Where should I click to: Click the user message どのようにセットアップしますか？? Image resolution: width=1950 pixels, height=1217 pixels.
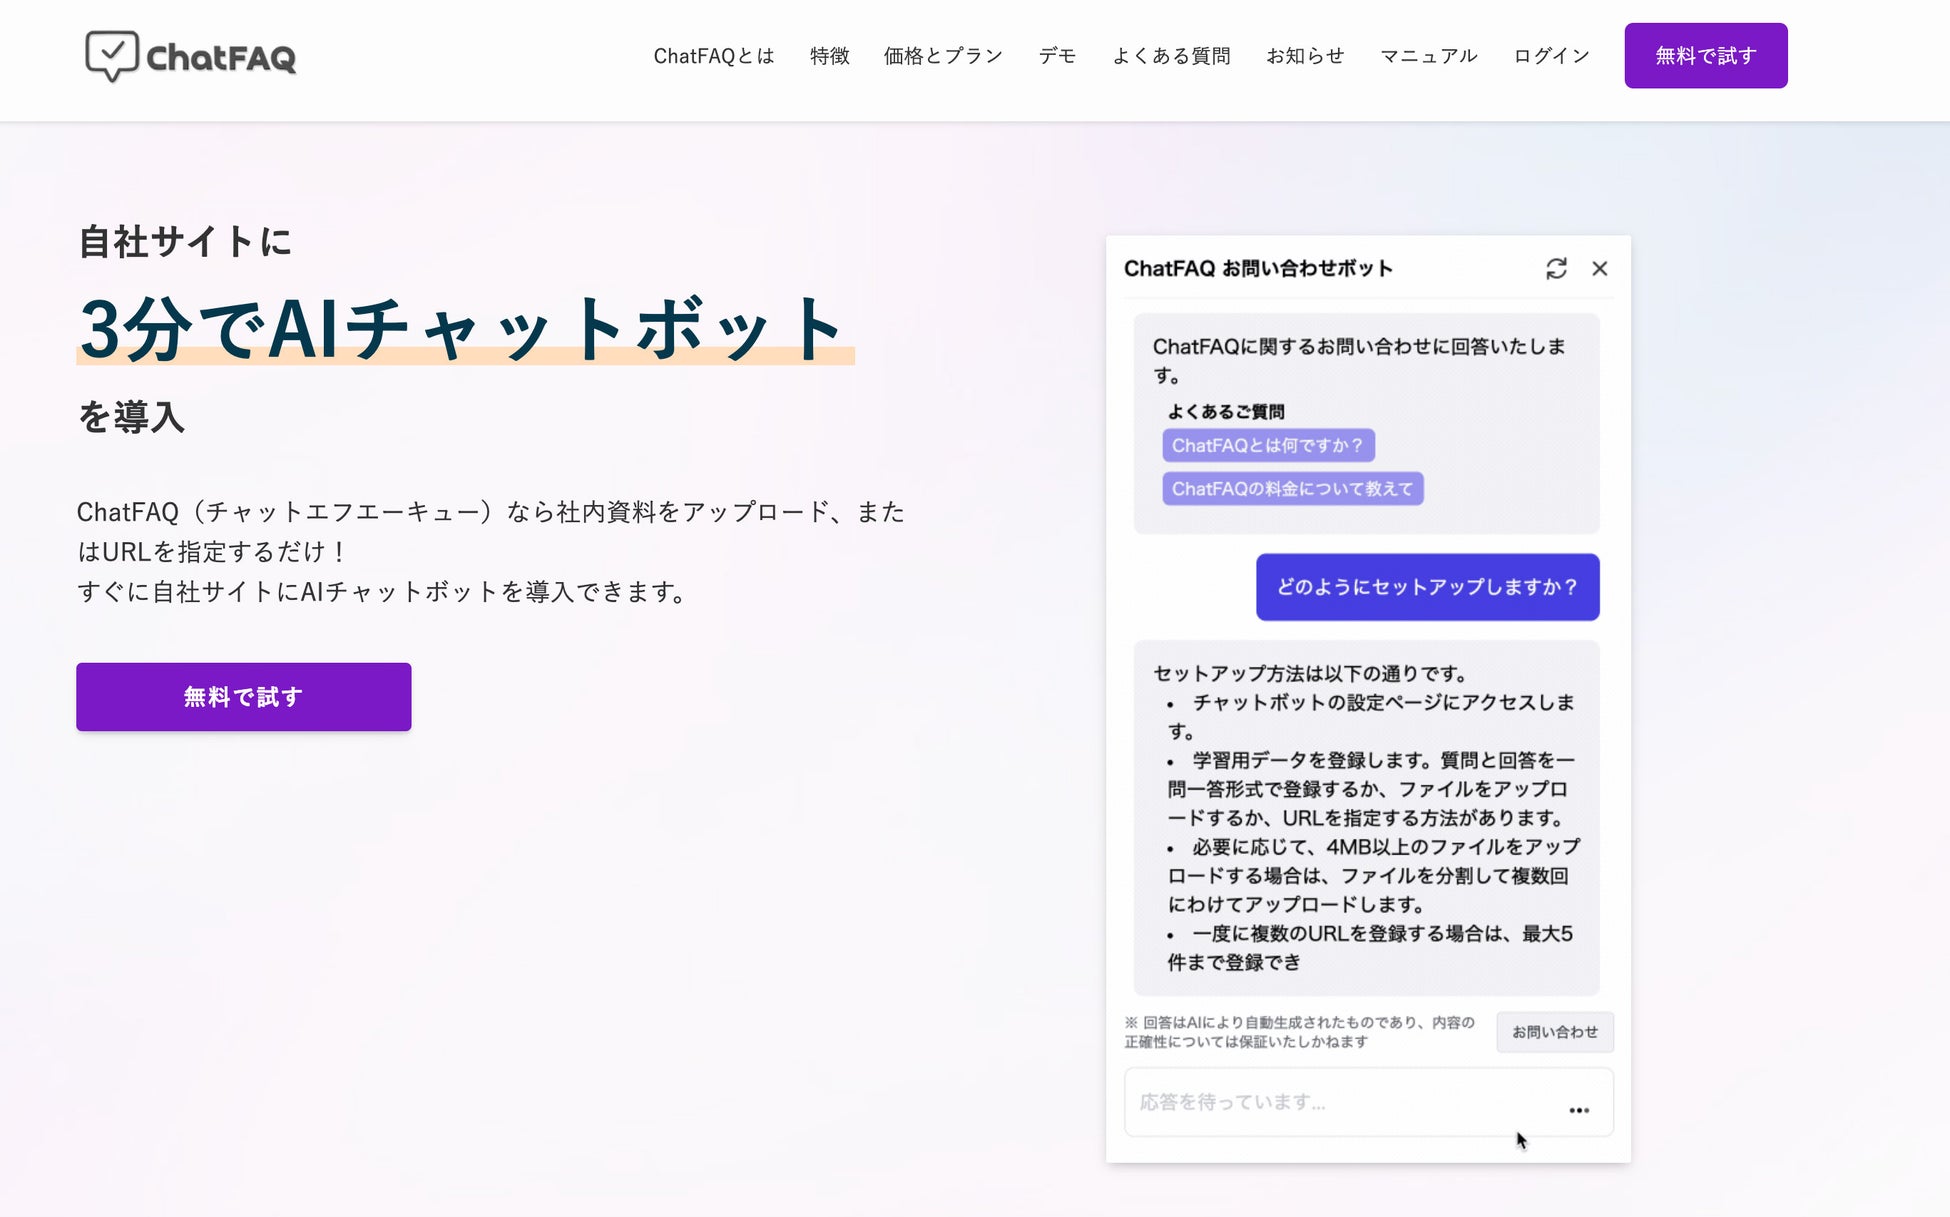(x=1427, y=587)
